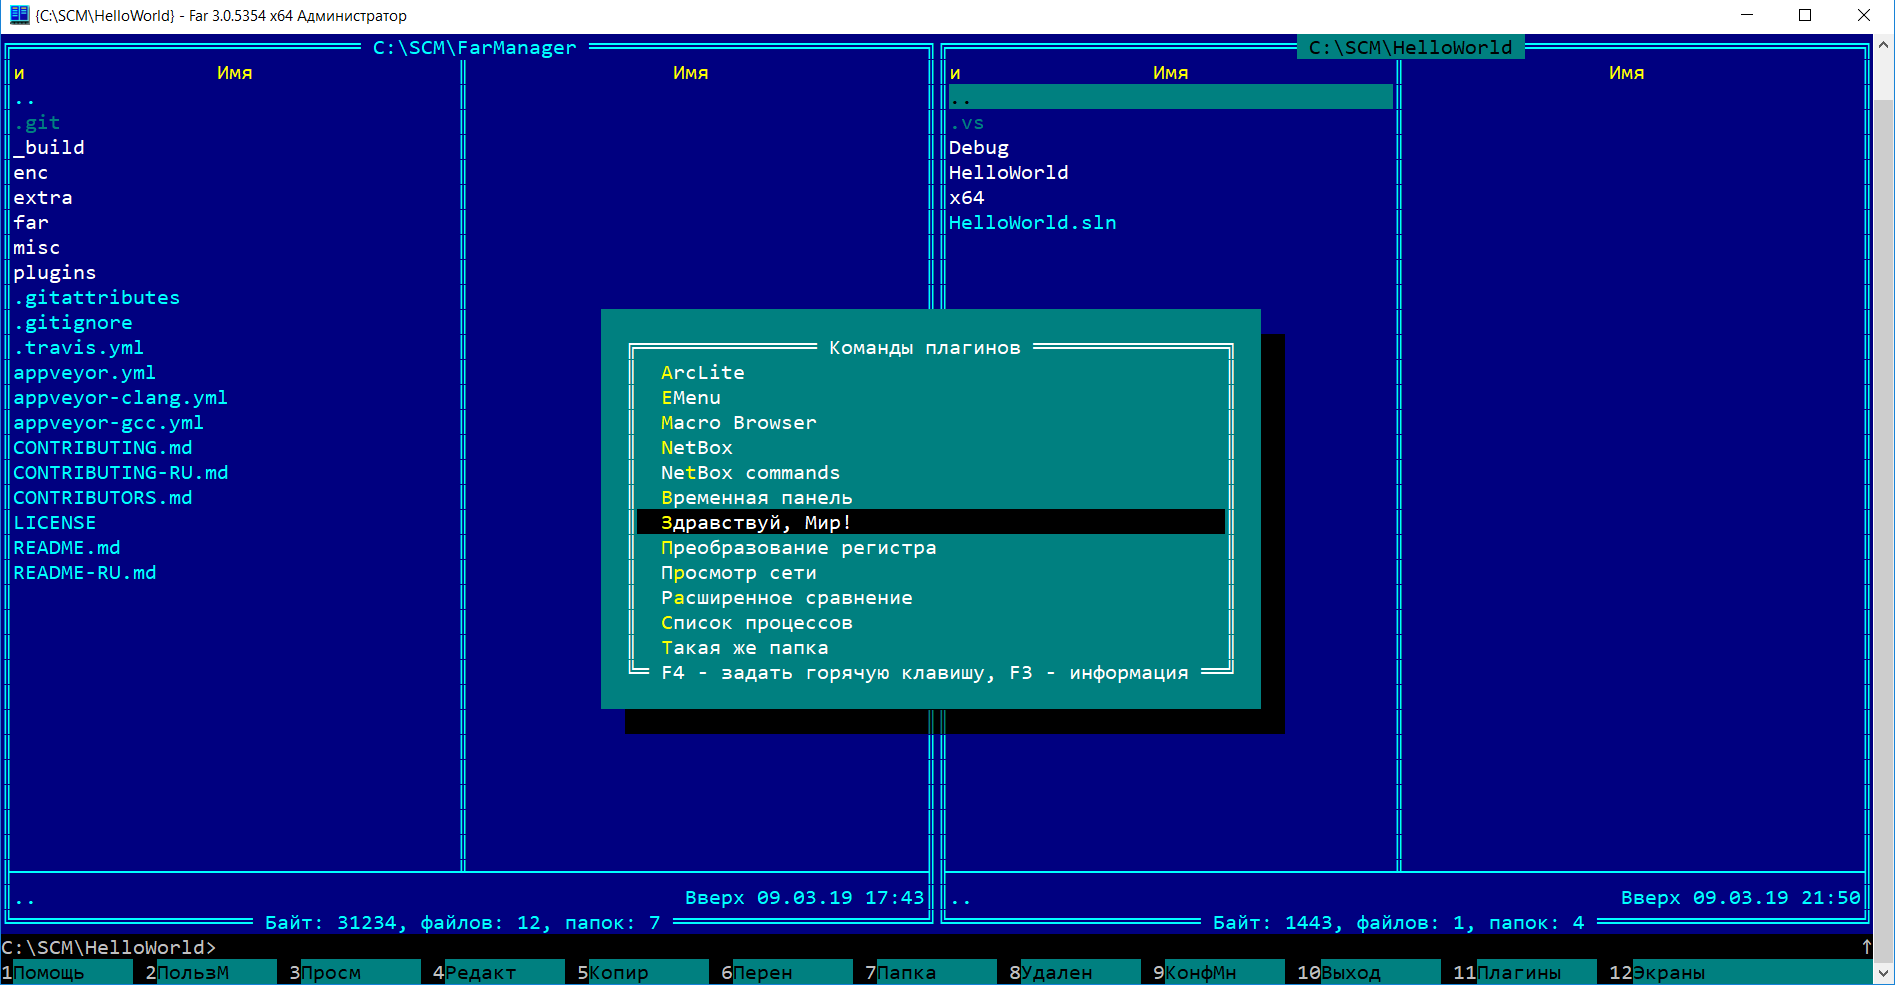Image resolution: width=1895 pixels, height=985 pixels.
Task: Open Список процессов plugin
Action: (x=930, y=622)
